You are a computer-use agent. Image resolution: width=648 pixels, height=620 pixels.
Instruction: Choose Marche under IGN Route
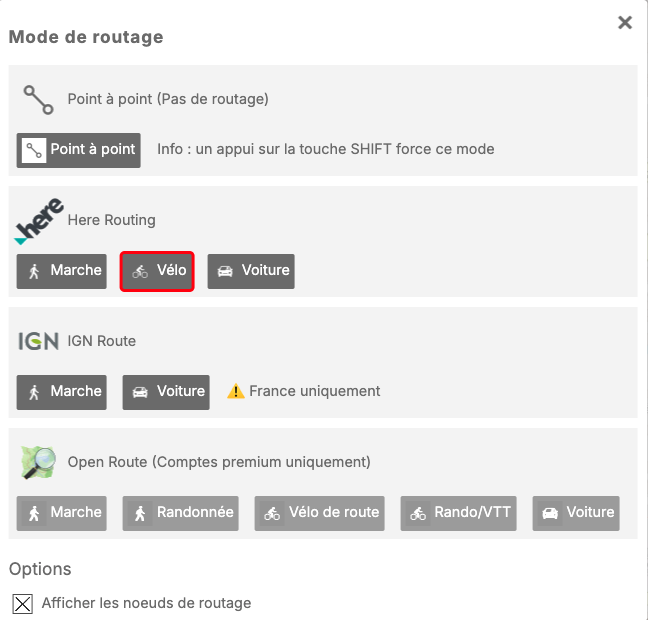click(x=61, y=392)
